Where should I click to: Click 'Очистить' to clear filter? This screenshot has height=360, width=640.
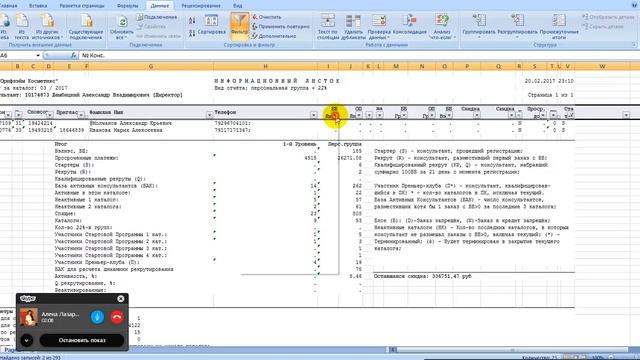[267, 17]
